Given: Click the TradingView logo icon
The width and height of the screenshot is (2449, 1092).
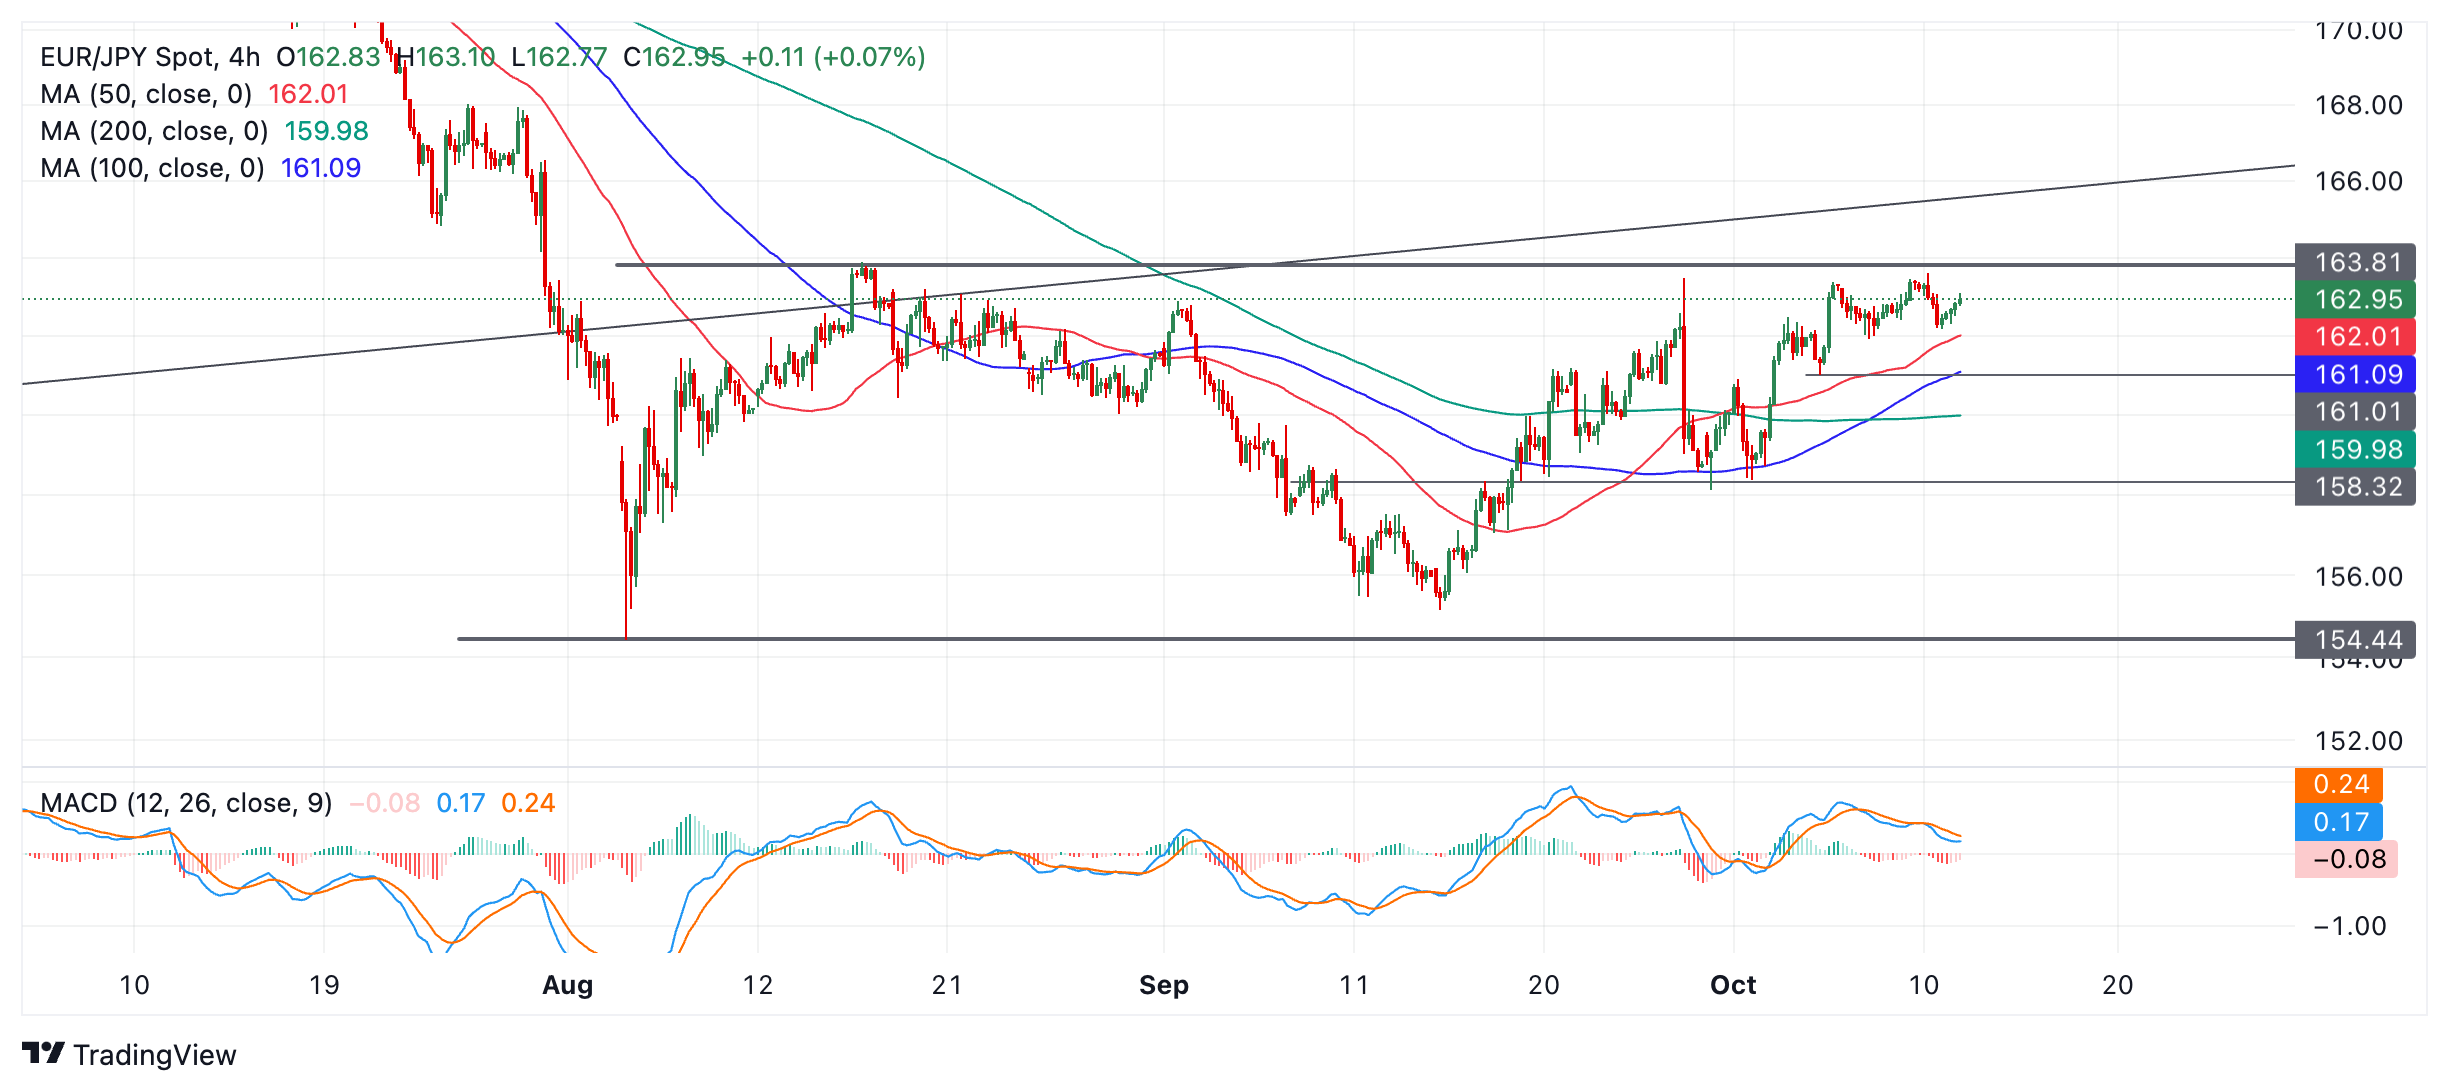Looking at the screenshot, I should [43, 1053].
